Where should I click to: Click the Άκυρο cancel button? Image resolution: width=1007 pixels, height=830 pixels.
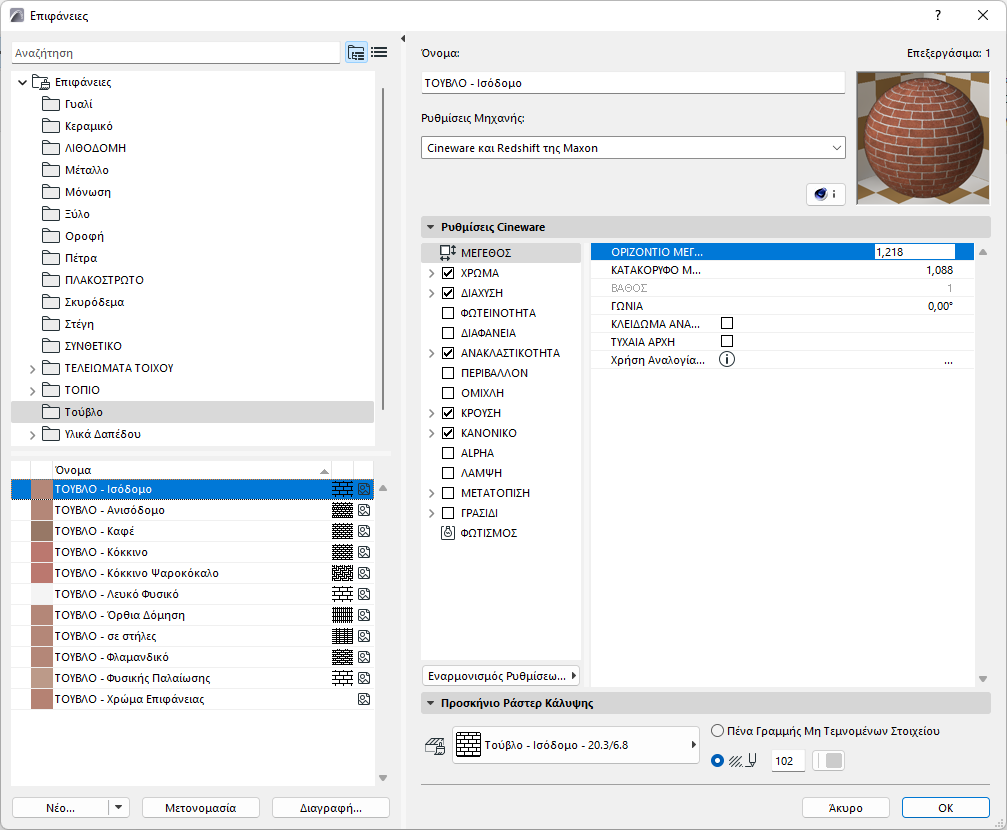[845, 808]
